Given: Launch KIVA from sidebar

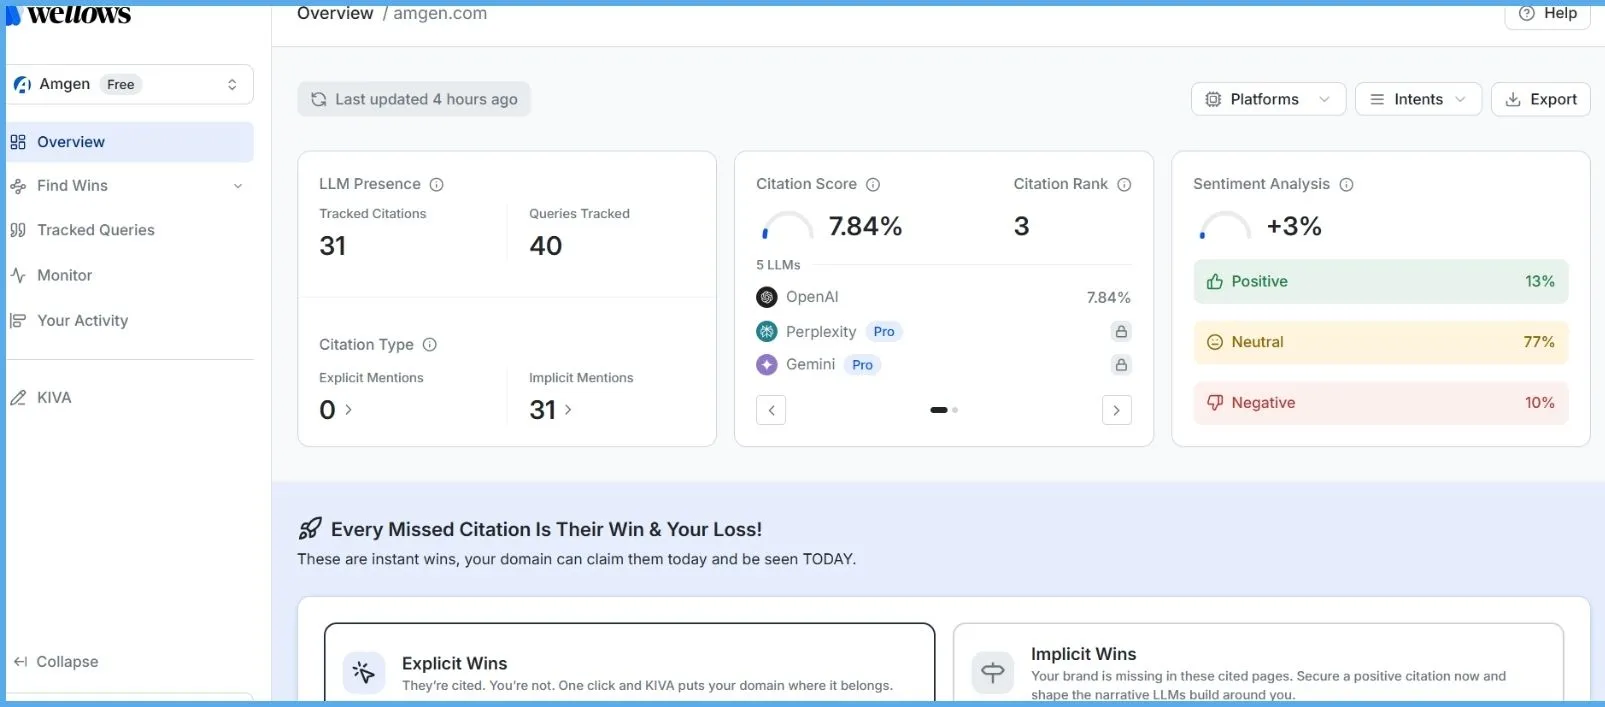Looking at the screenshot, I should pyautogui.click(x=130, y=398).
